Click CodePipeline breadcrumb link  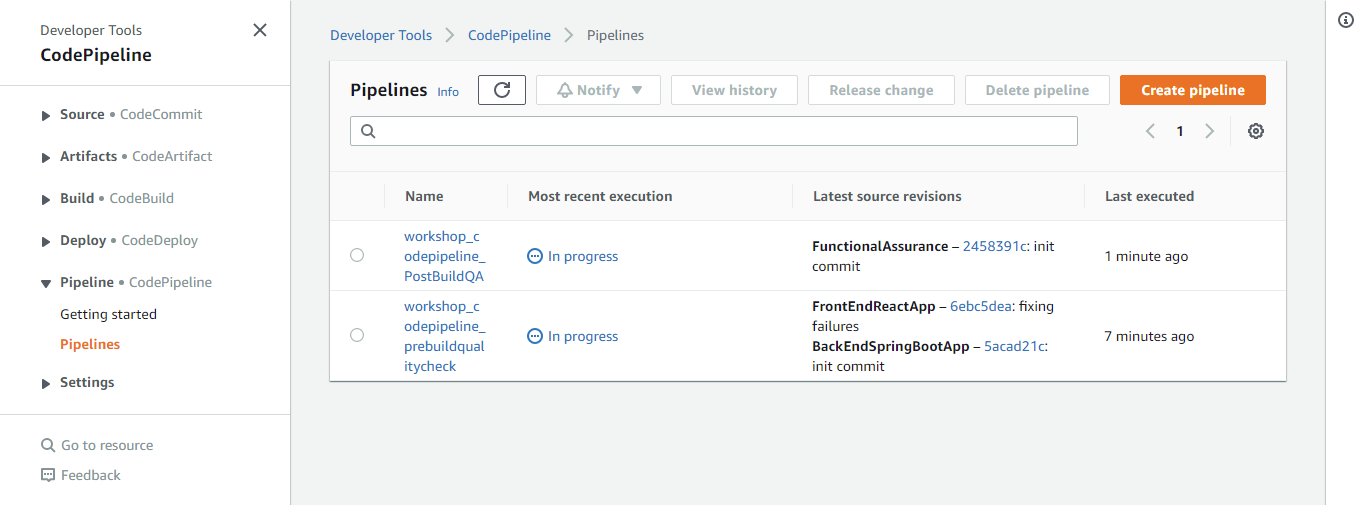coord(509,35)
